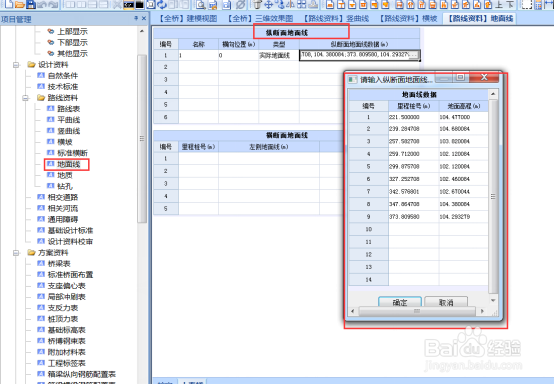Click the dashed rectangle selection icon
The height and width of the screenshot is (385, 554).
pyautogui.click(x=527, y=4)
